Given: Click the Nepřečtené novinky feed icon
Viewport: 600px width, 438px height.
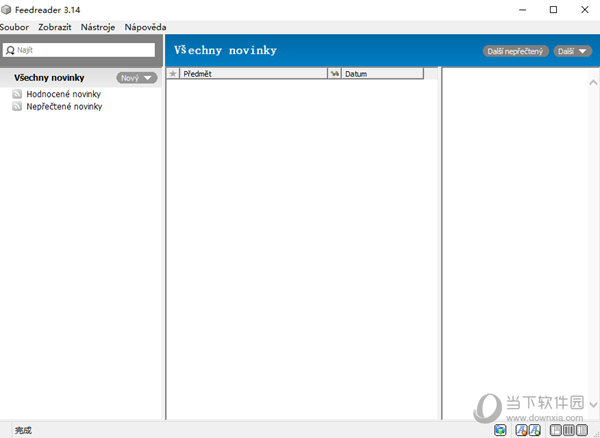Looking at the screenshot, I should point(17,106).
